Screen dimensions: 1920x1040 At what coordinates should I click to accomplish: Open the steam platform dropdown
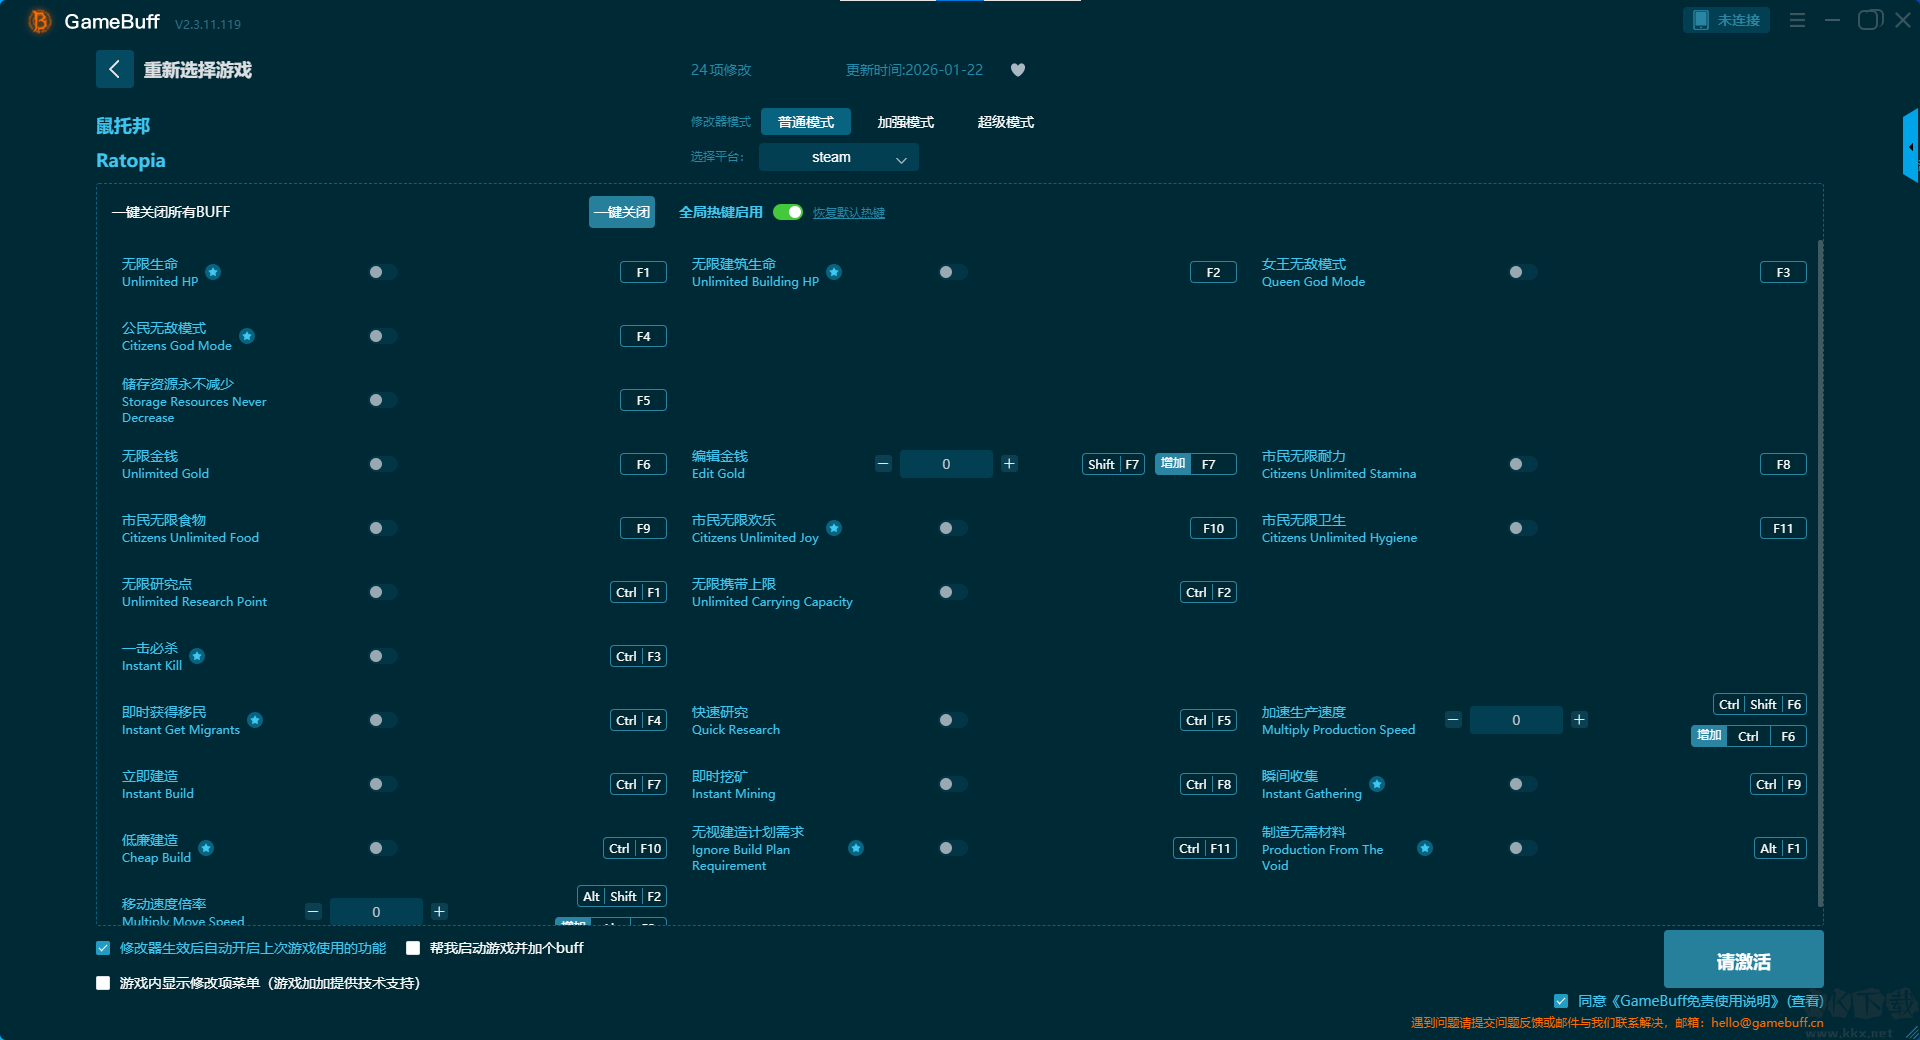pyautogui.click(x=838, y=157)
